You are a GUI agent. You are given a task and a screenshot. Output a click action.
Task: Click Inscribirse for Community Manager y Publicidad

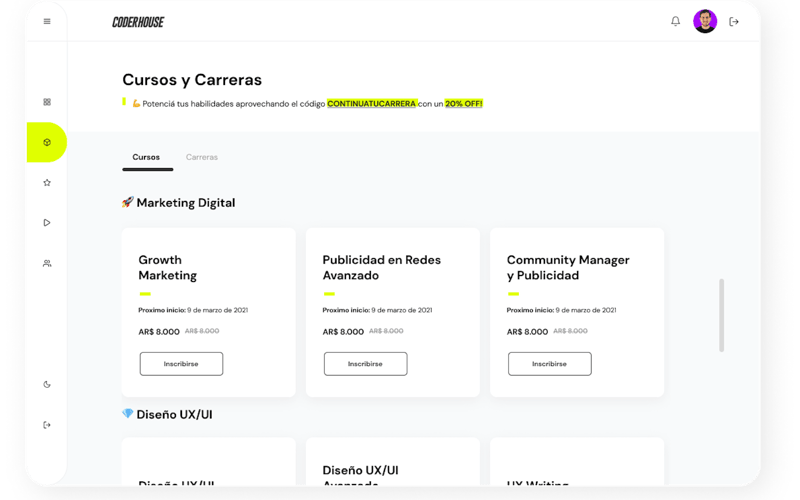(549, 364)
